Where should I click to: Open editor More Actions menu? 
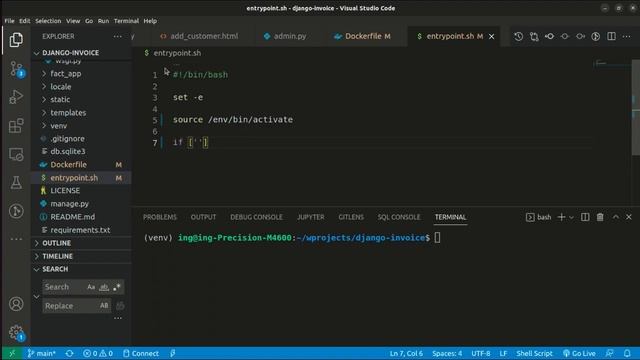(x=627, y=36)
